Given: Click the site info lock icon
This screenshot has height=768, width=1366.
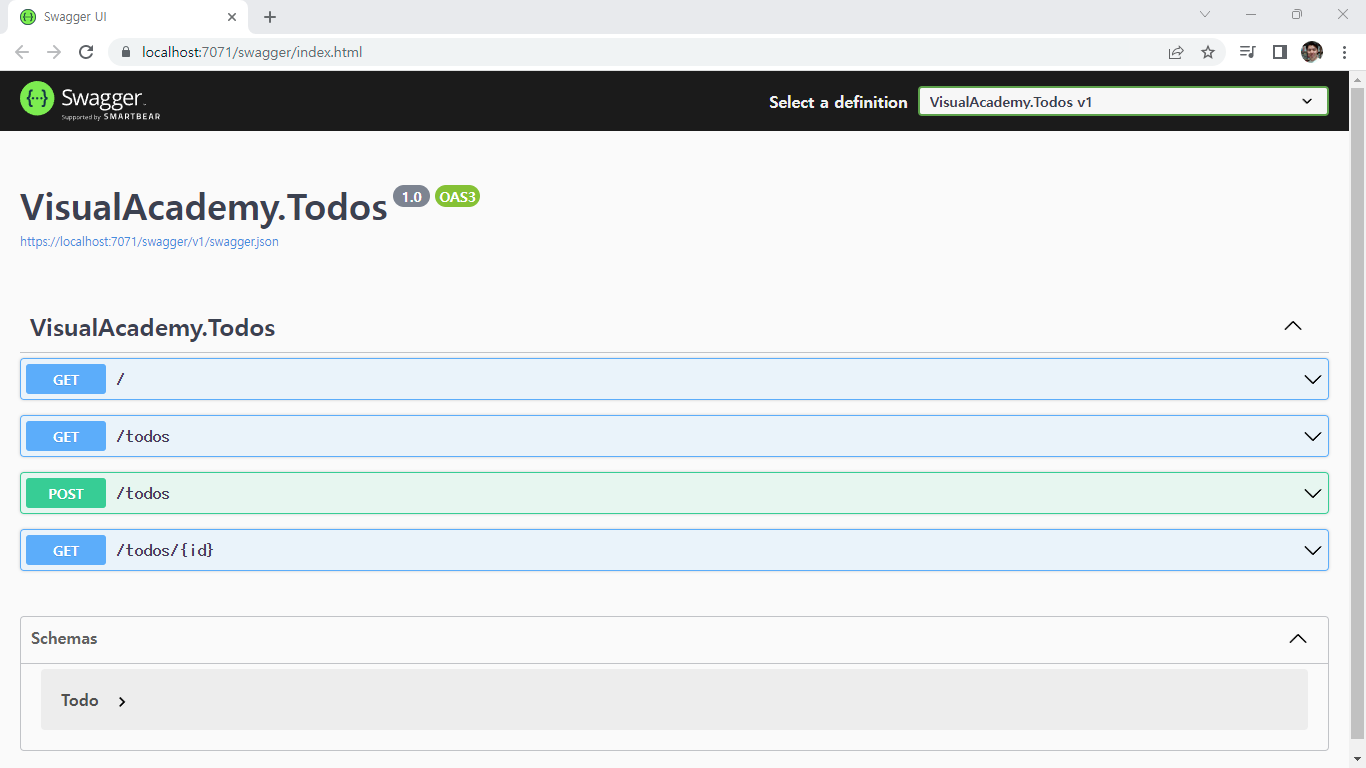Looking at the screenshot, I should coord(126,52).
